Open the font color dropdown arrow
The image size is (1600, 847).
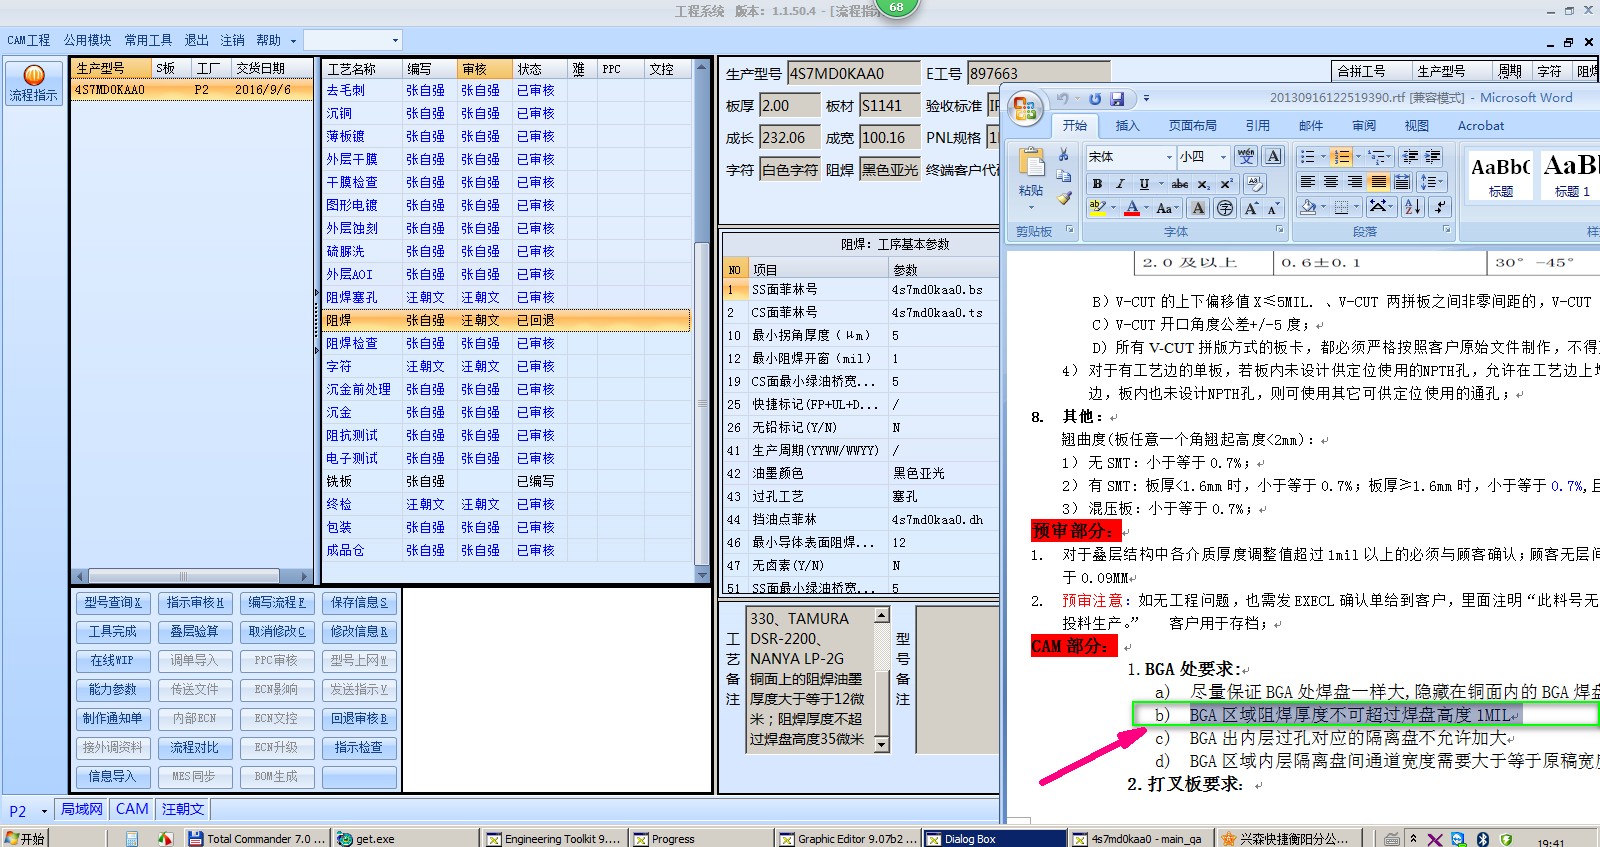pyautogui.click(x=1146, y=208)
